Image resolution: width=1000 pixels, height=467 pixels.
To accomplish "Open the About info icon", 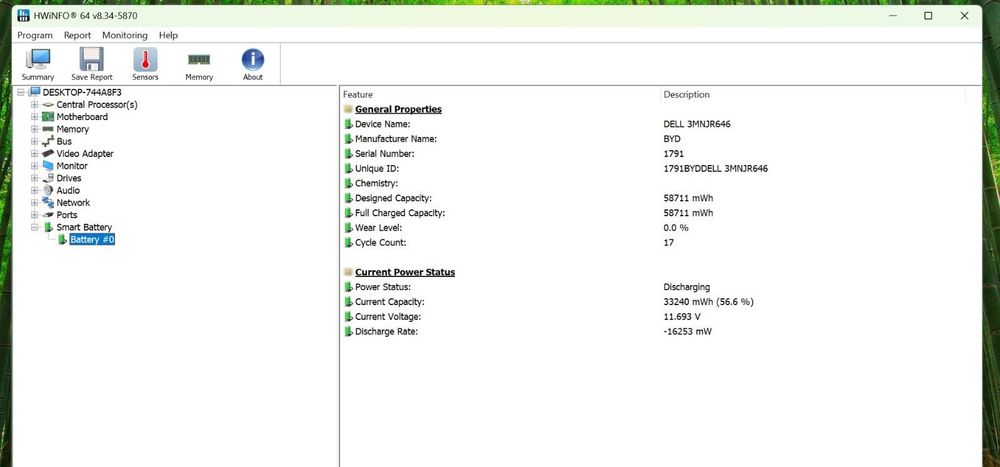I will 253,59.
